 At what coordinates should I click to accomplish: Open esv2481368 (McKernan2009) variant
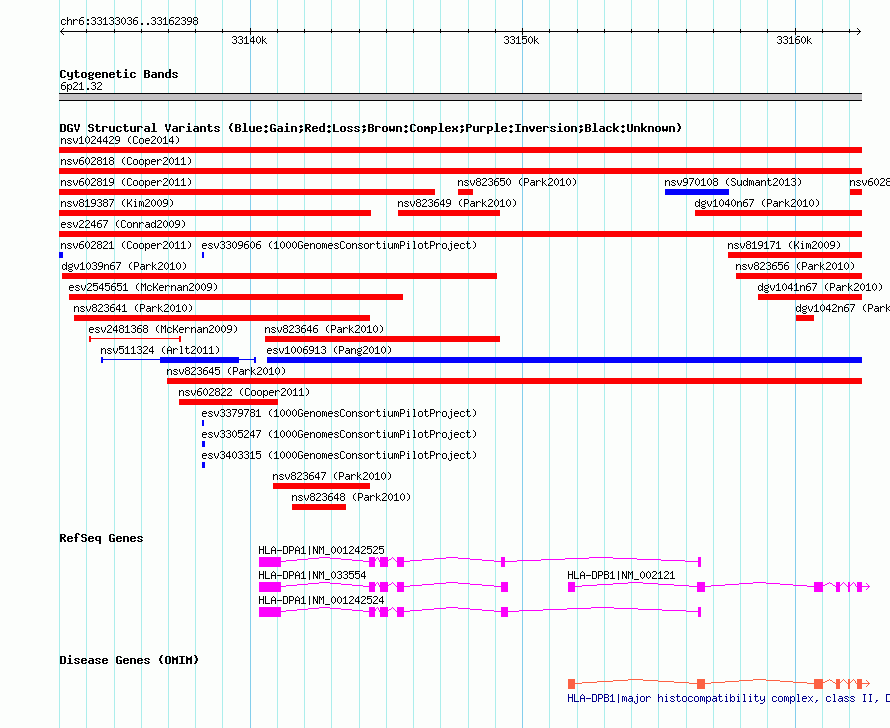135,339
